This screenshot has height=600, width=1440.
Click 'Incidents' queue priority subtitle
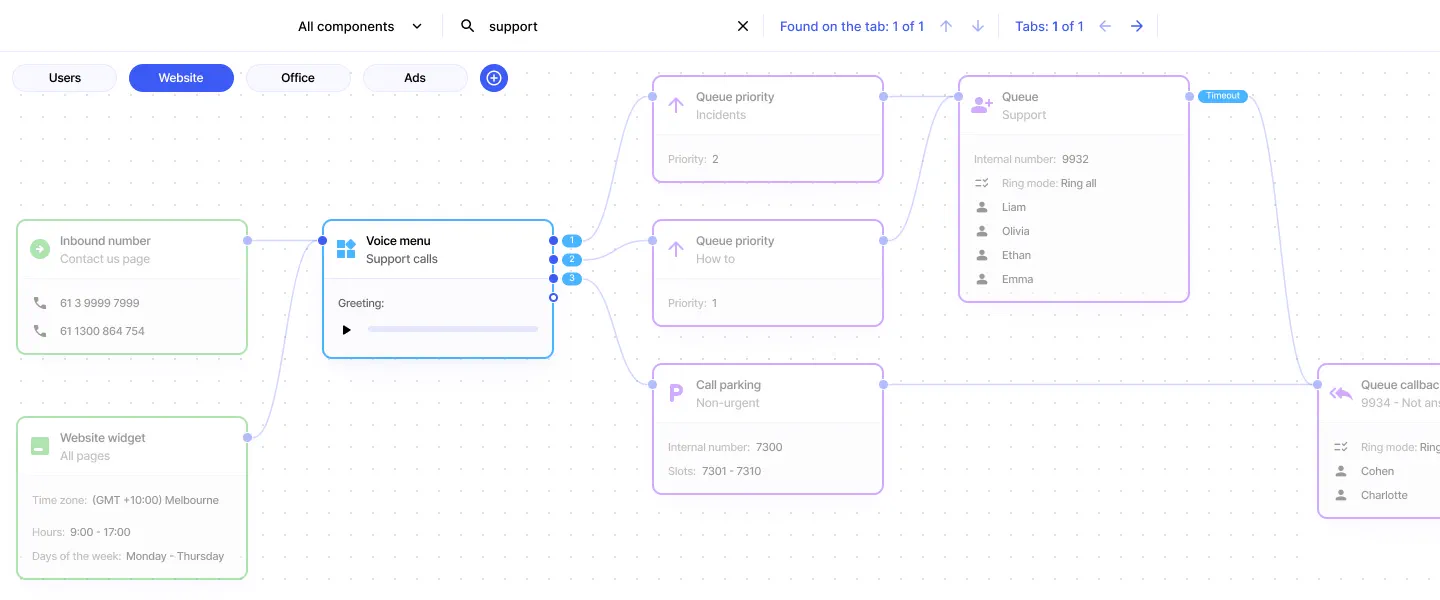click(721, 115)
